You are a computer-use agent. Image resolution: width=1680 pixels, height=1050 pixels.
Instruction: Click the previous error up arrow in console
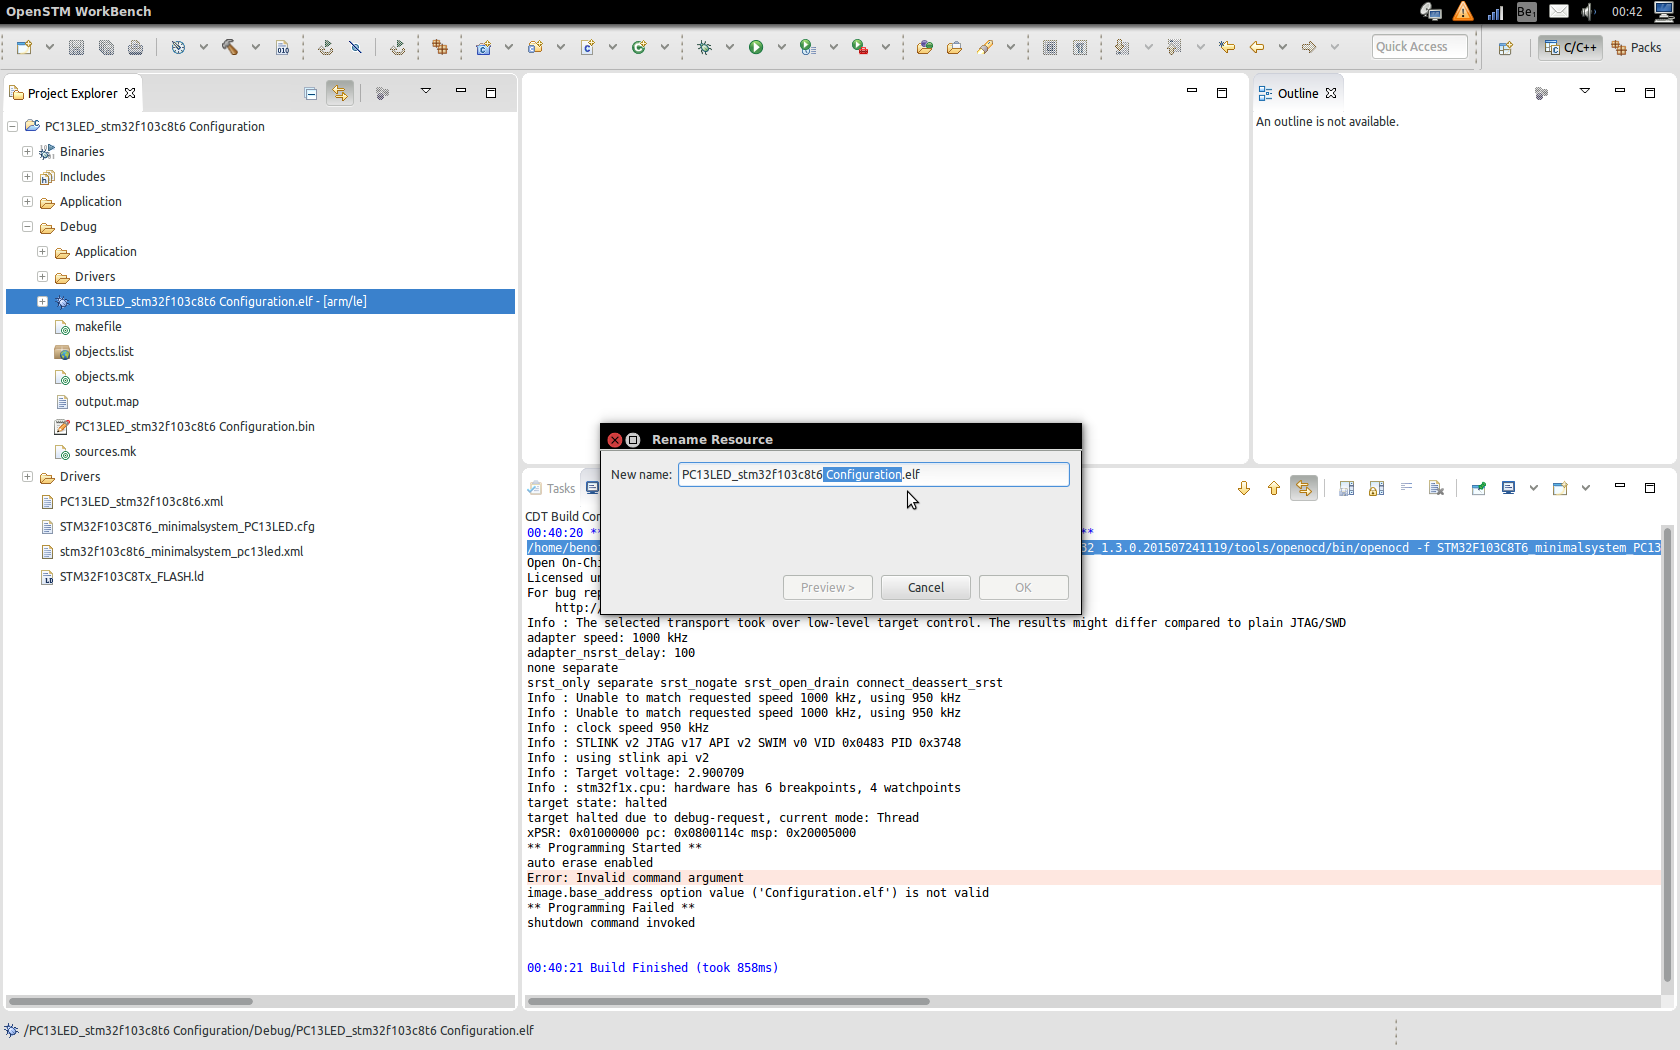[x=1274, y=488]
